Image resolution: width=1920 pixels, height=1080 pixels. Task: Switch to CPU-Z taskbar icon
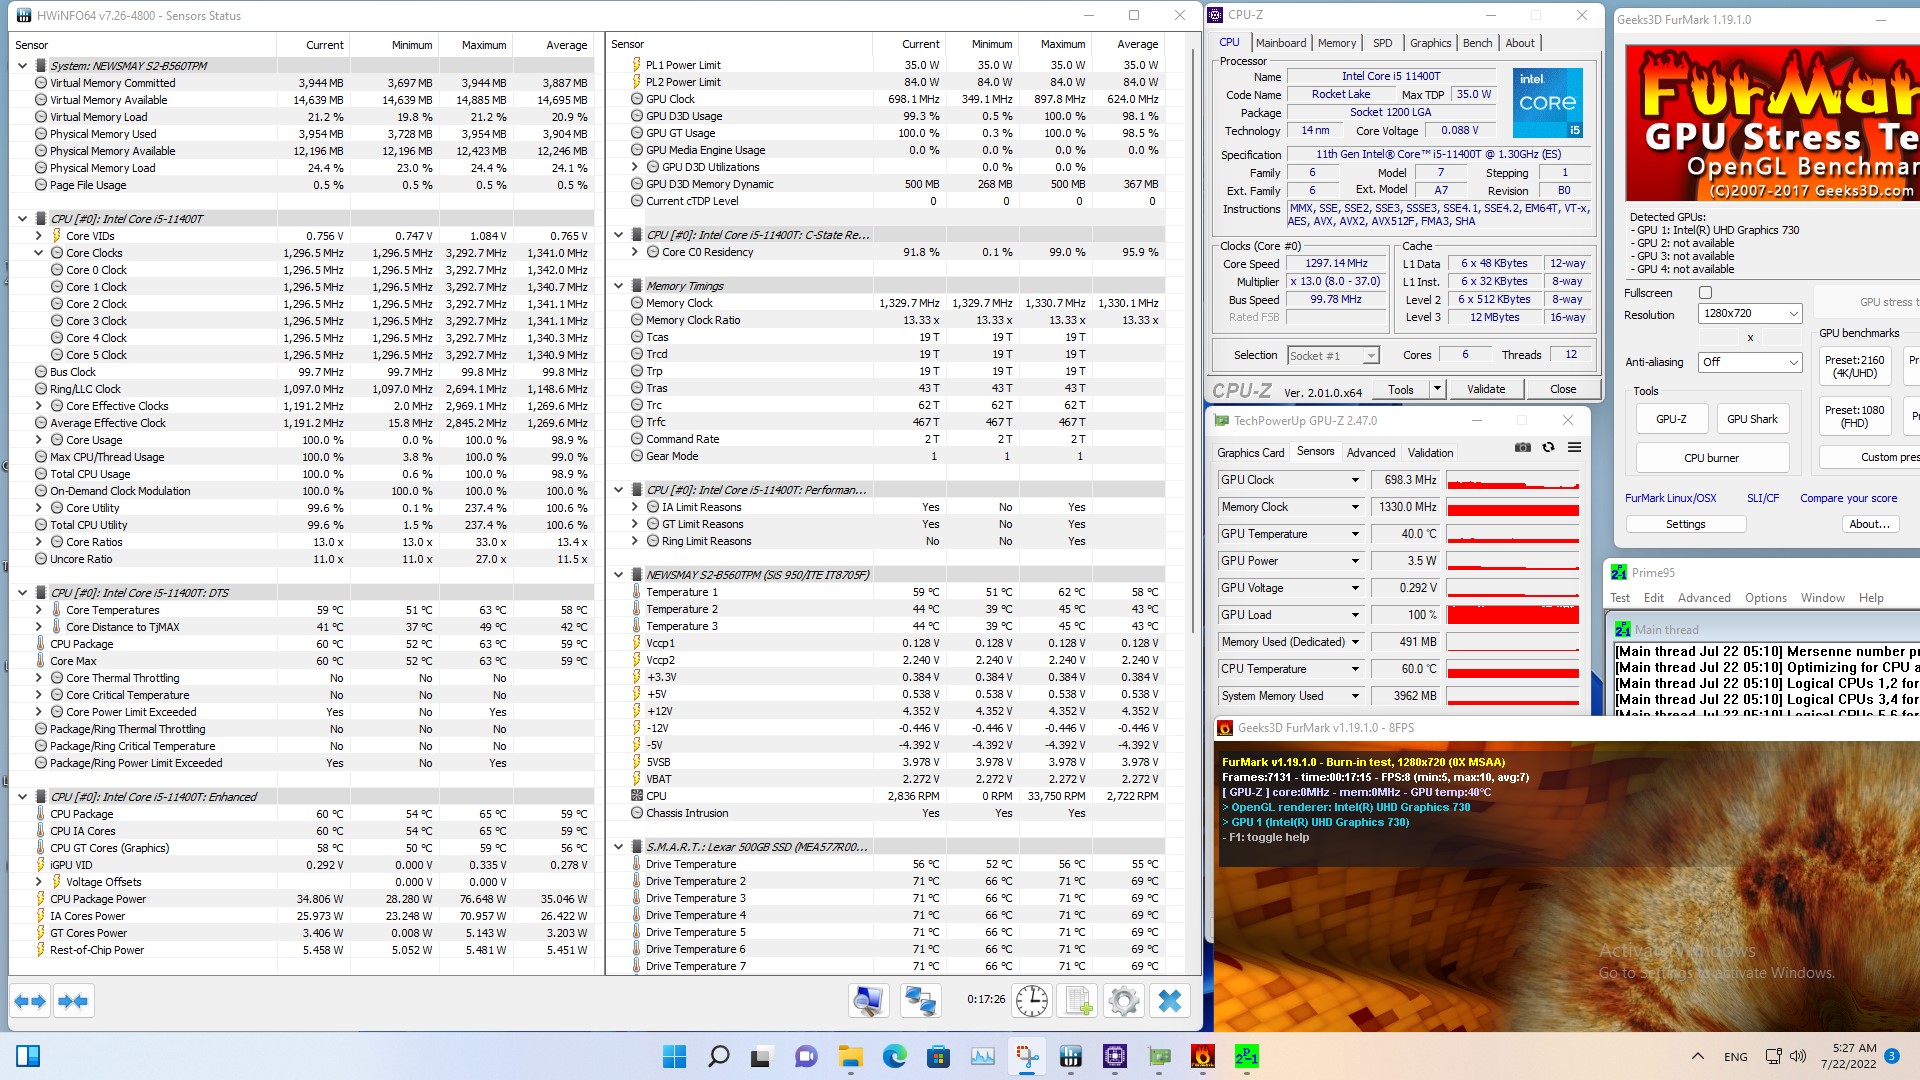(x=1115, y=1056)
